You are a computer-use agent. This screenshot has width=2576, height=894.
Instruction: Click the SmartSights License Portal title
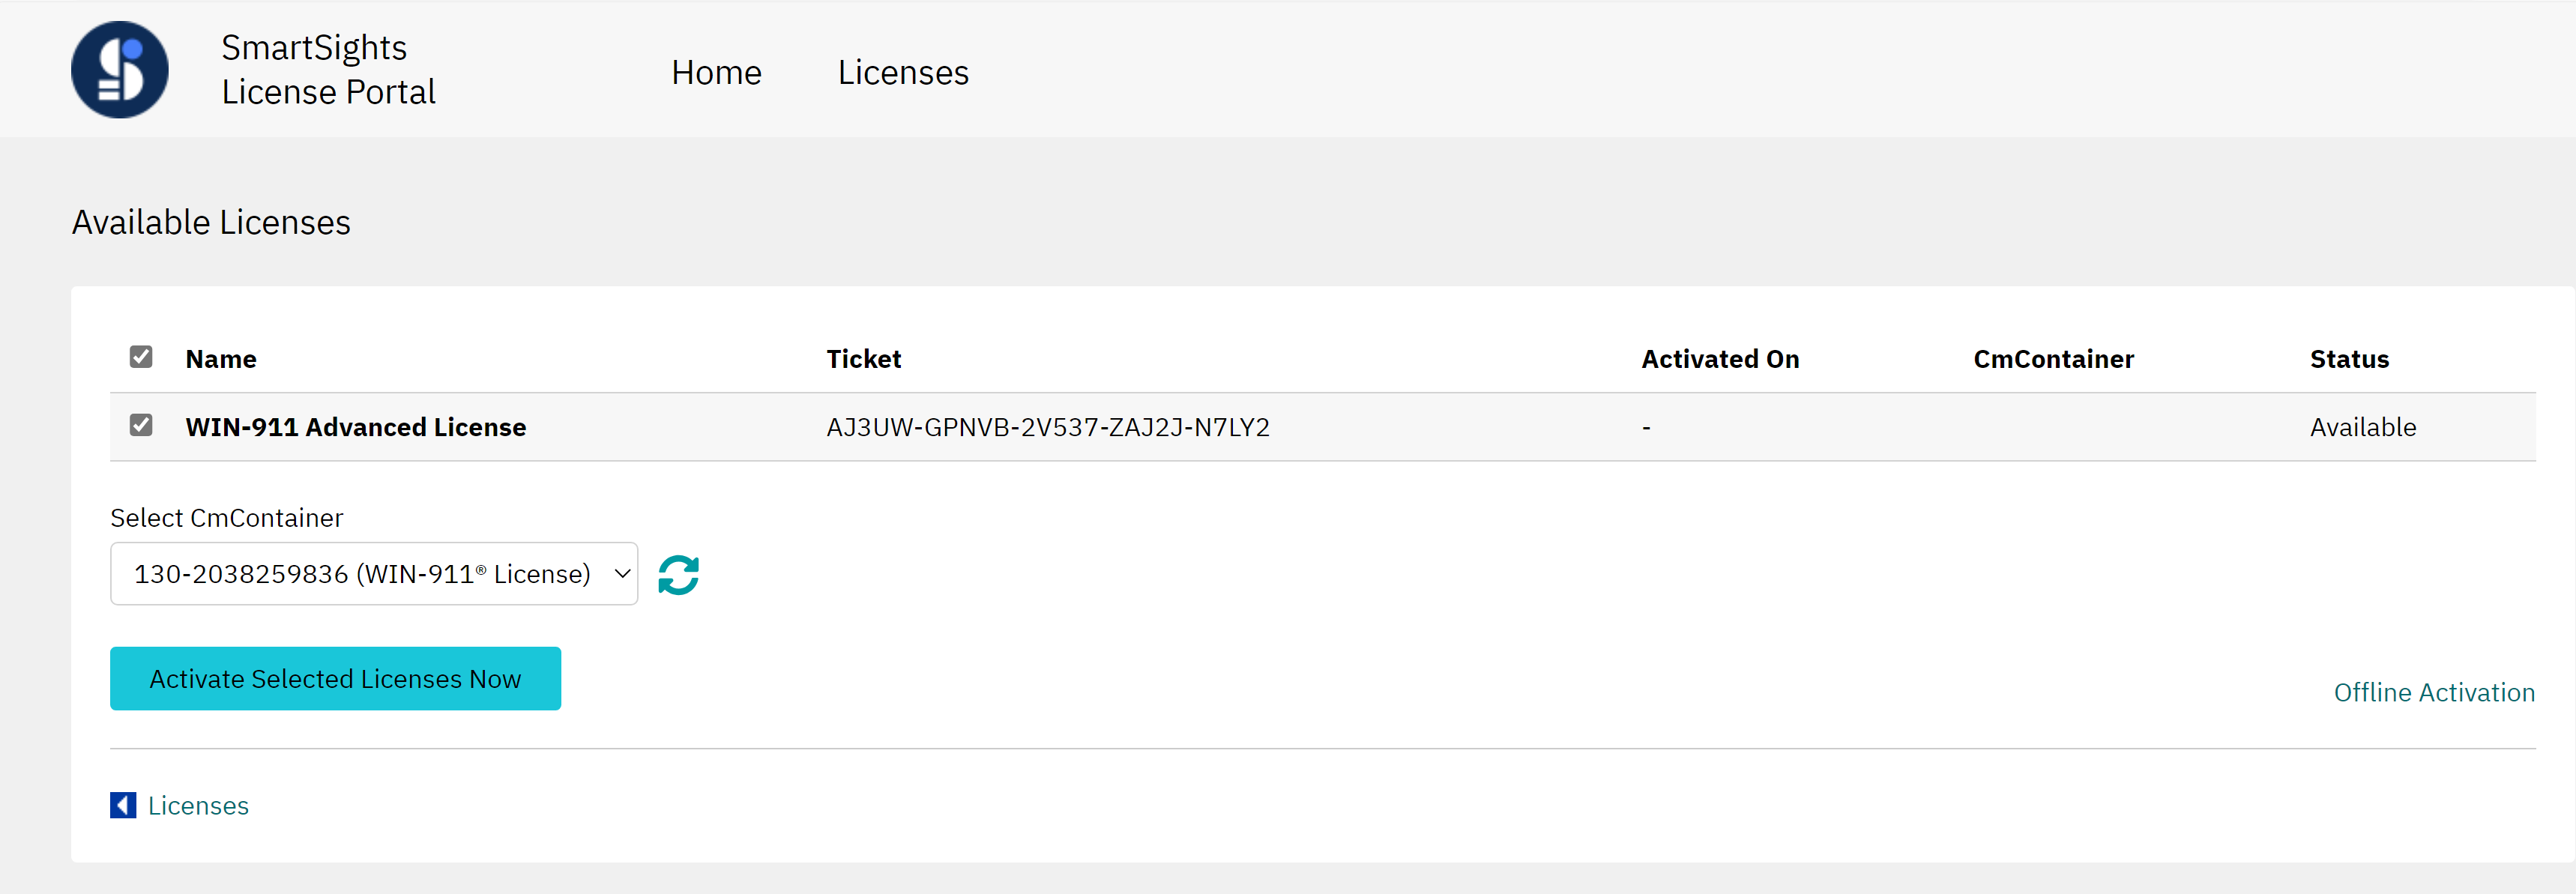328,70
